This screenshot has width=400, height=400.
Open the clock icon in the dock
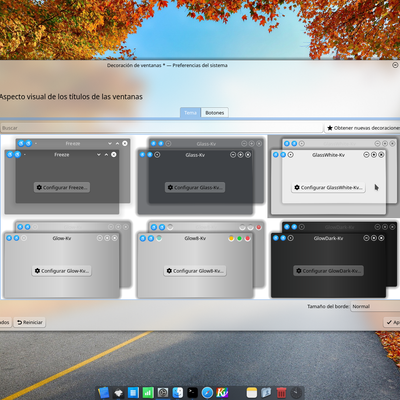(296, 393)
